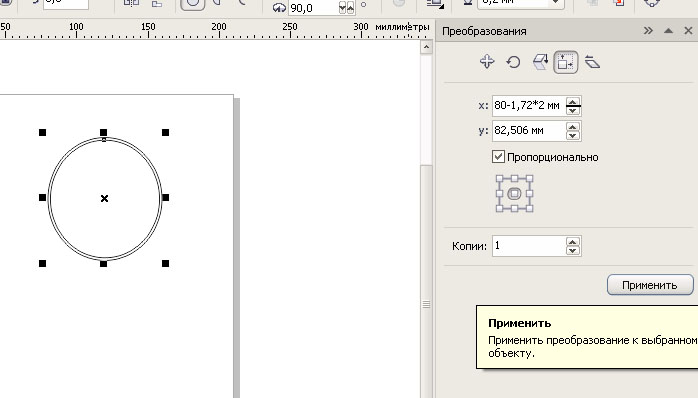Increase x value with the up arrow
698x398 pixels.
coord(573,102)
